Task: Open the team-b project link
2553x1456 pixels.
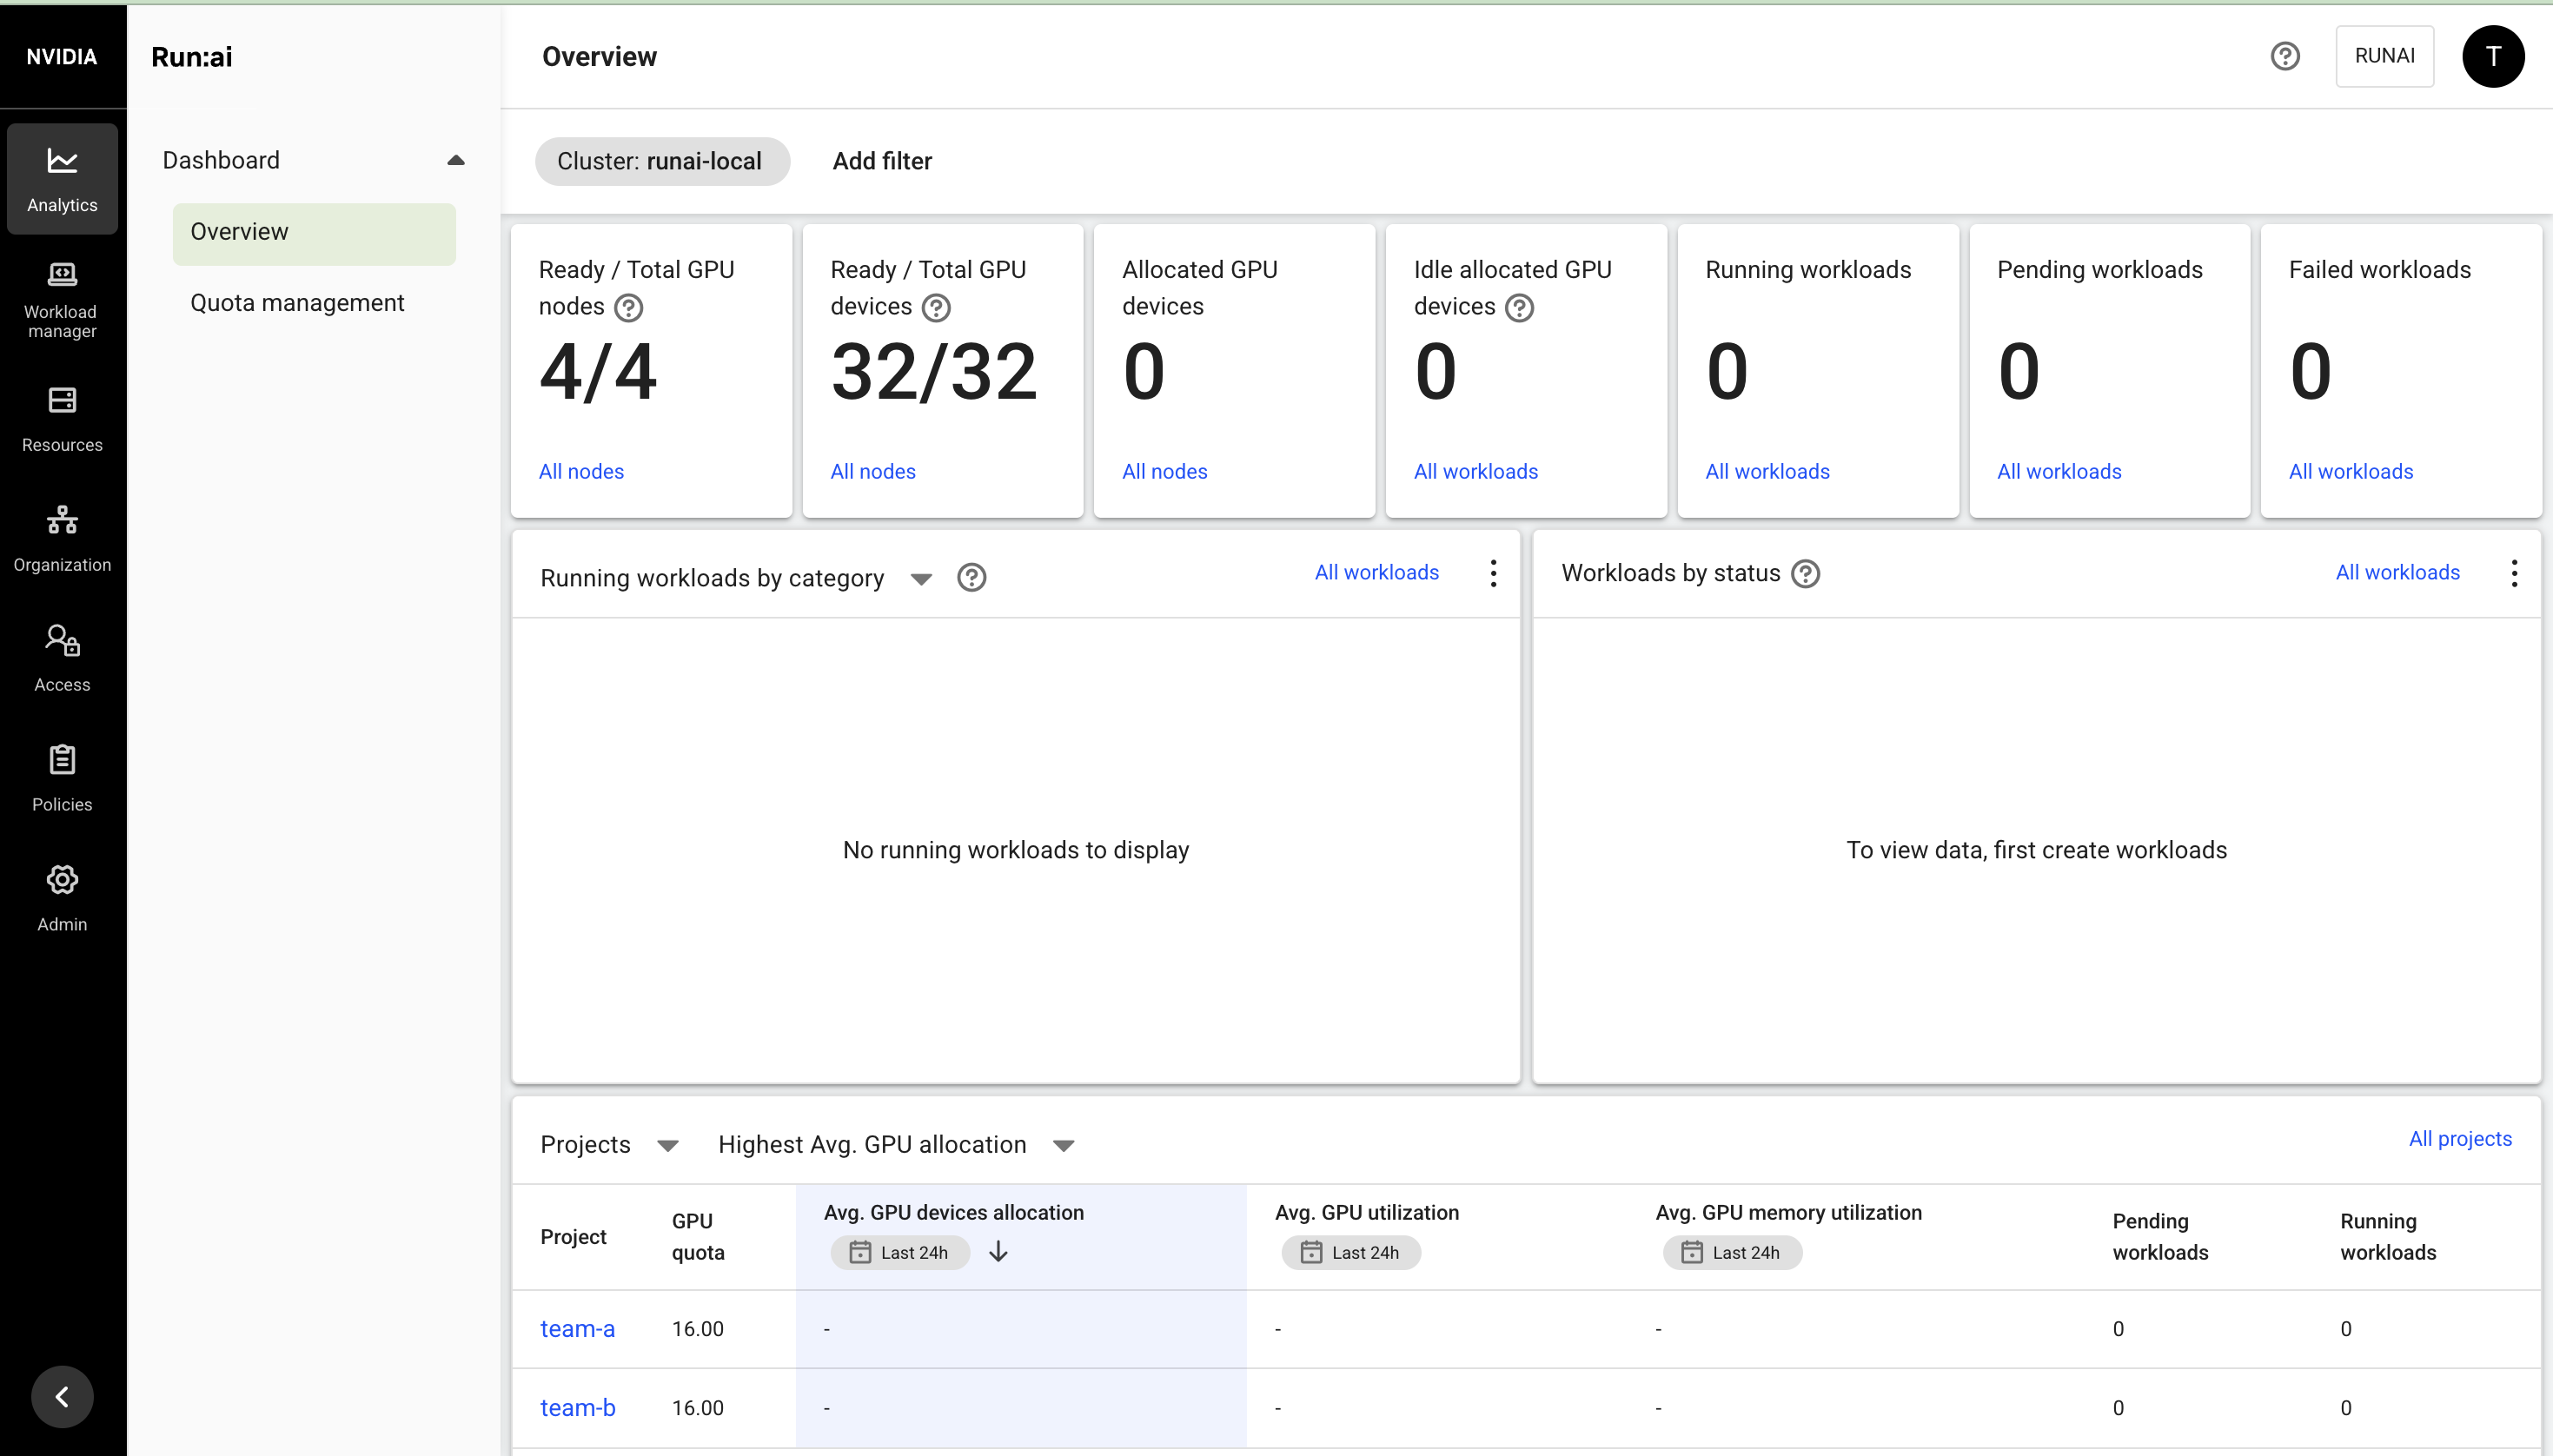Action: tap(577, 1408)
